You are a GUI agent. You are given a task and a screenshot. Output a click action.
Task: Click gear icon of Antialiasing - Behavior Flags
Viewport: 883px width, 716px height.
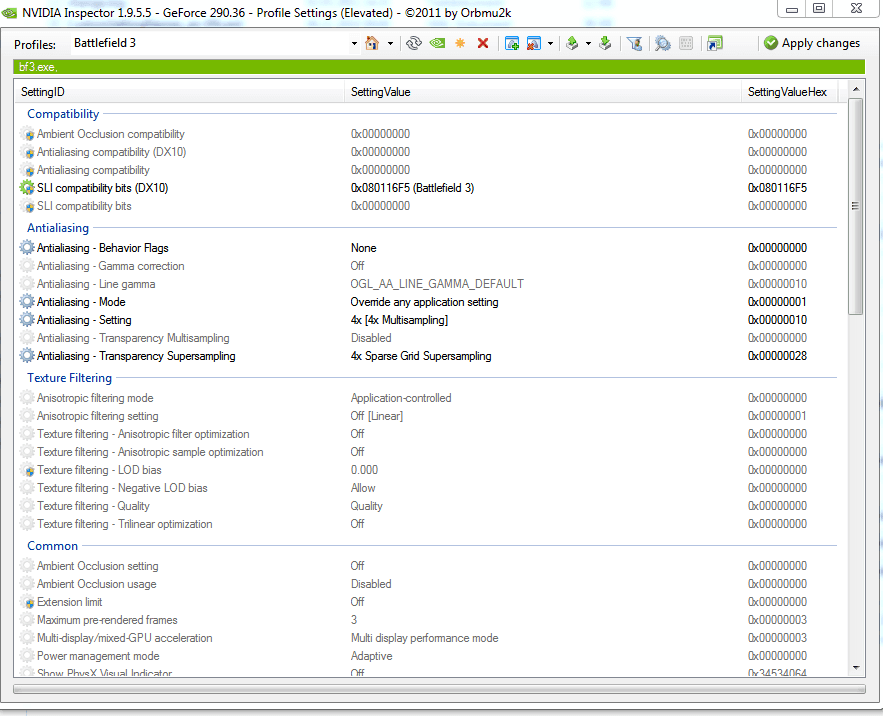[27, 248]
